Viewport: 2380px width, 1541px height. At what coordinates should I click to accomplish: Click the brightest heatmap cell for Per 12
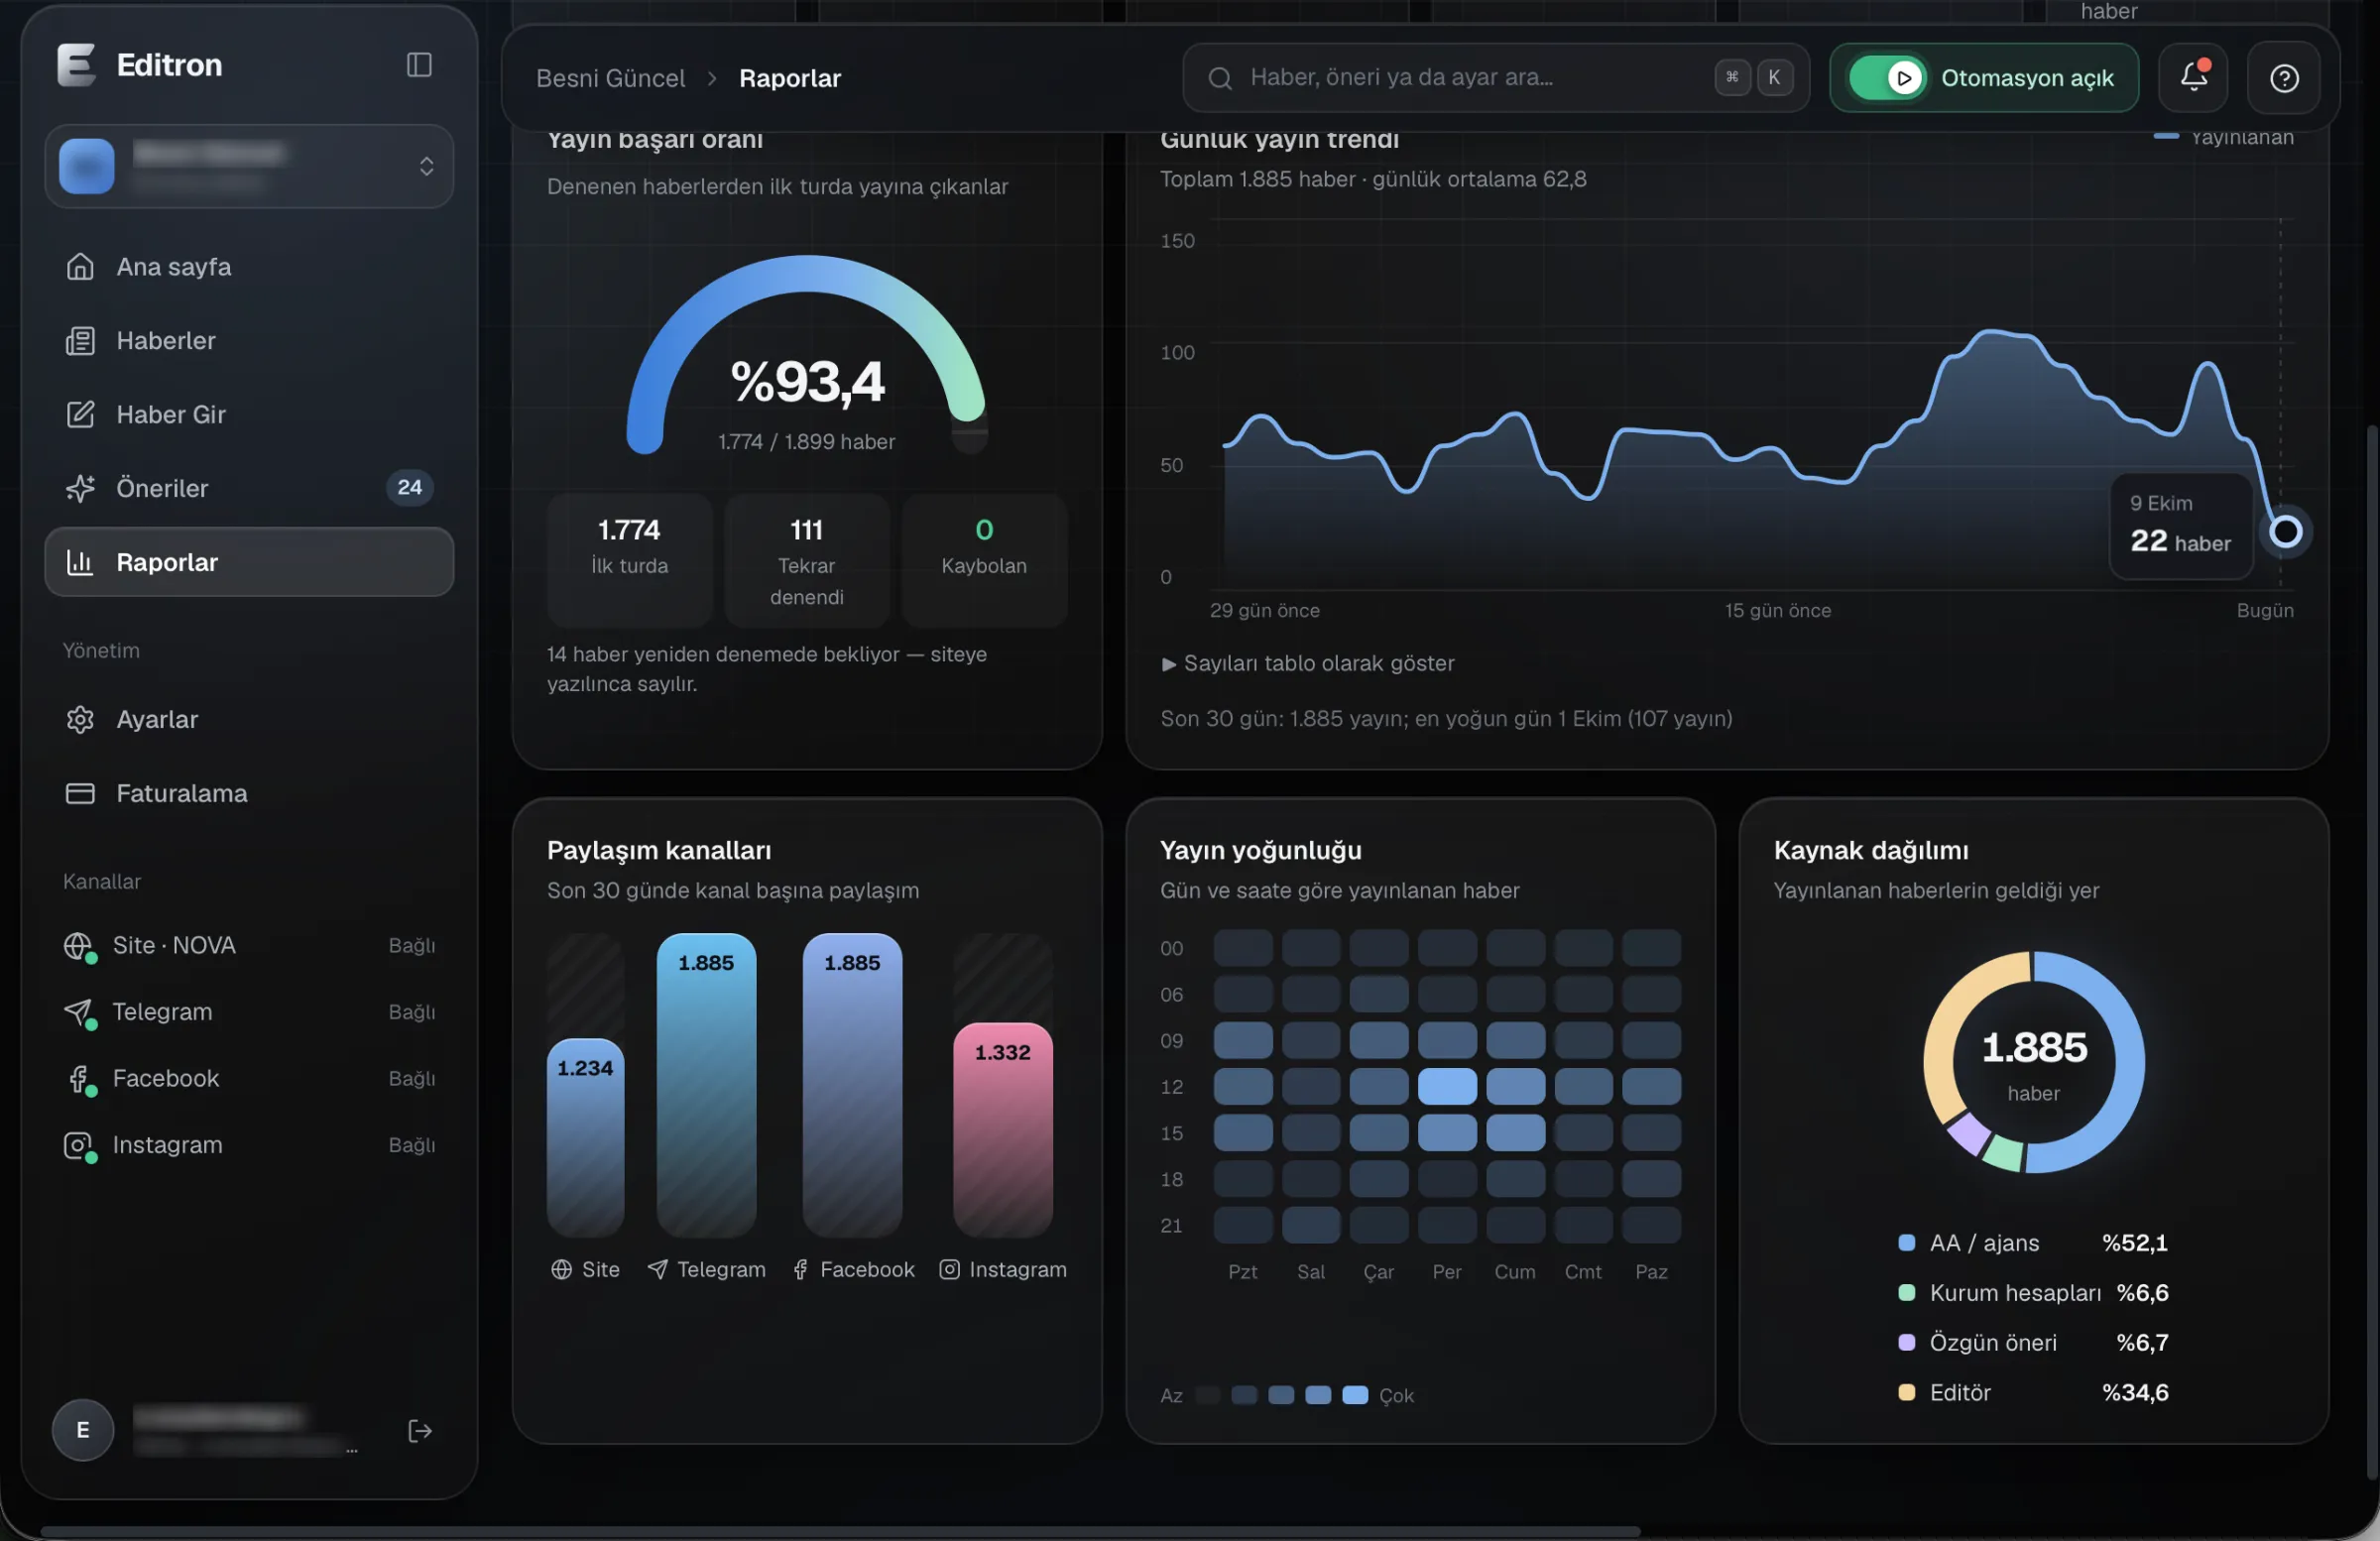[x=1447, y=1086]
